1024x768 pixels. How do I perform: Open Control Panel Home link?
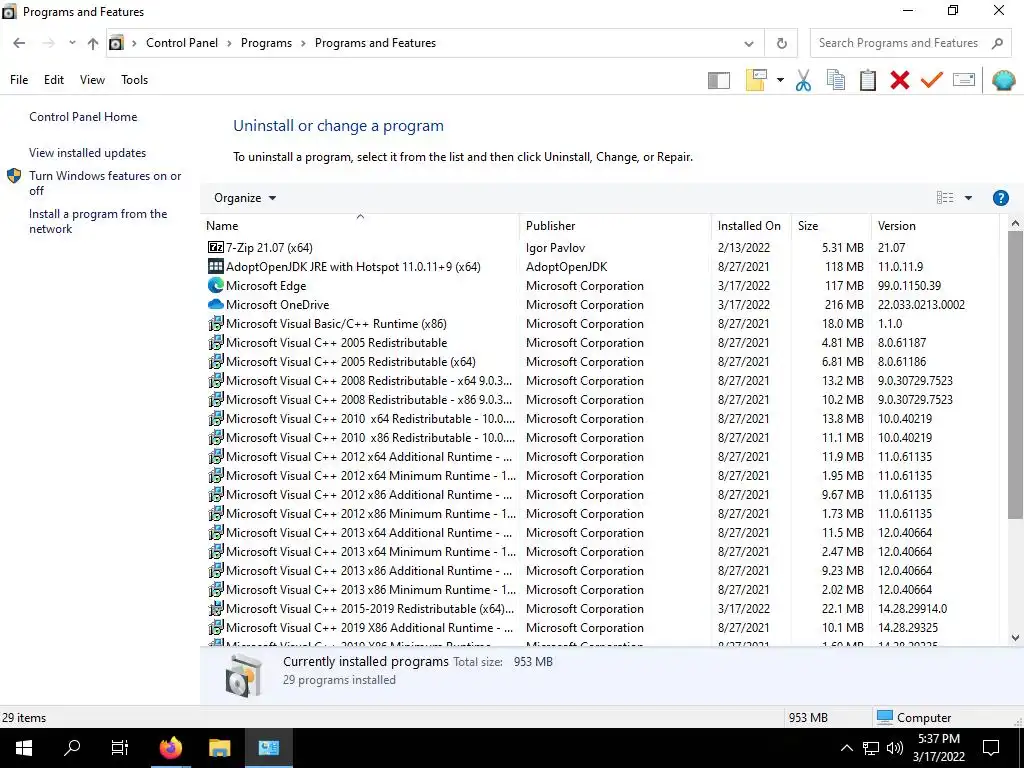point(83,117)
